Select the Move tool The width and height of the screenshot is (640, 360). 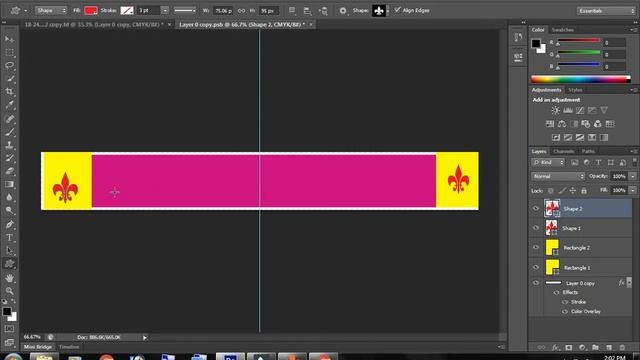9,39
